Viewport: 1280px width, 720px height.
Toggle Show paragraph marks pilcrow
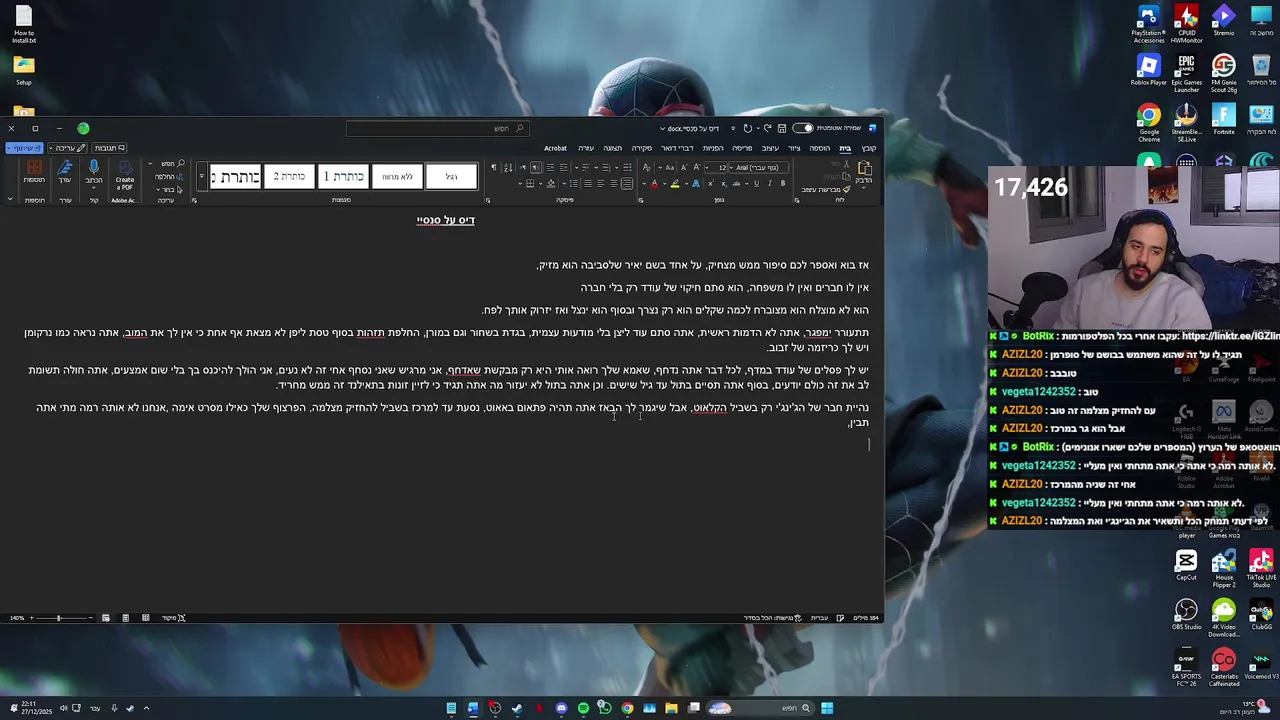coord(493,167)
